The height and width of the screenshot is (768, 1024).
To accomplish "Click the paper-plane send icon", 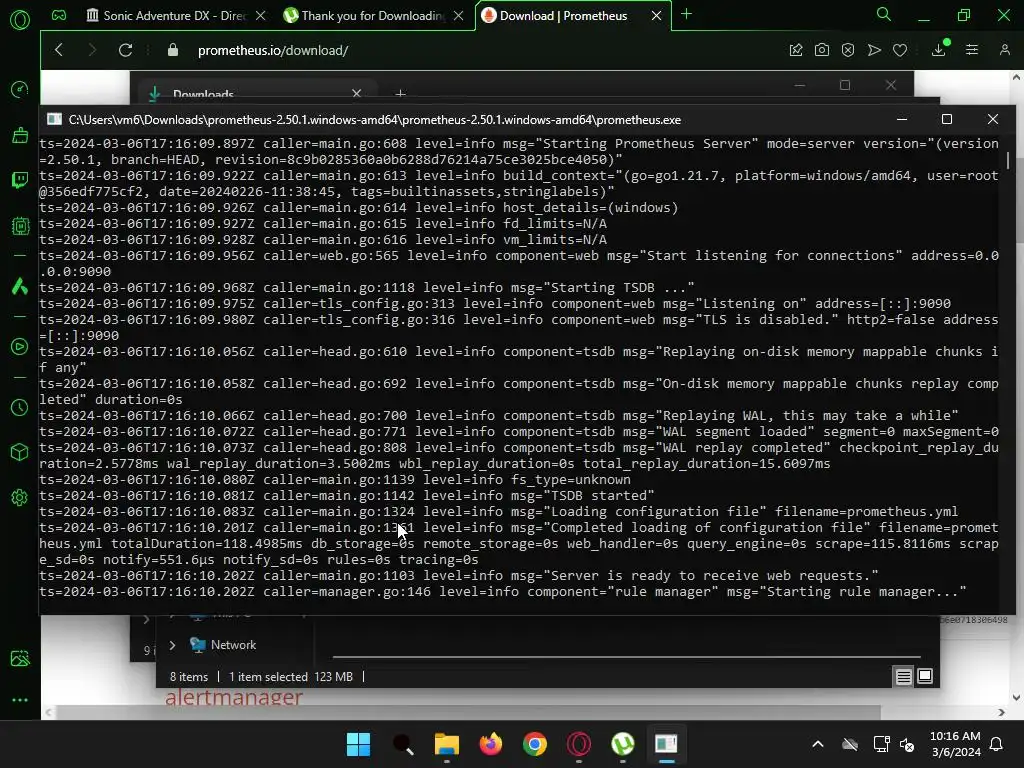I will [x=874, y=50].
